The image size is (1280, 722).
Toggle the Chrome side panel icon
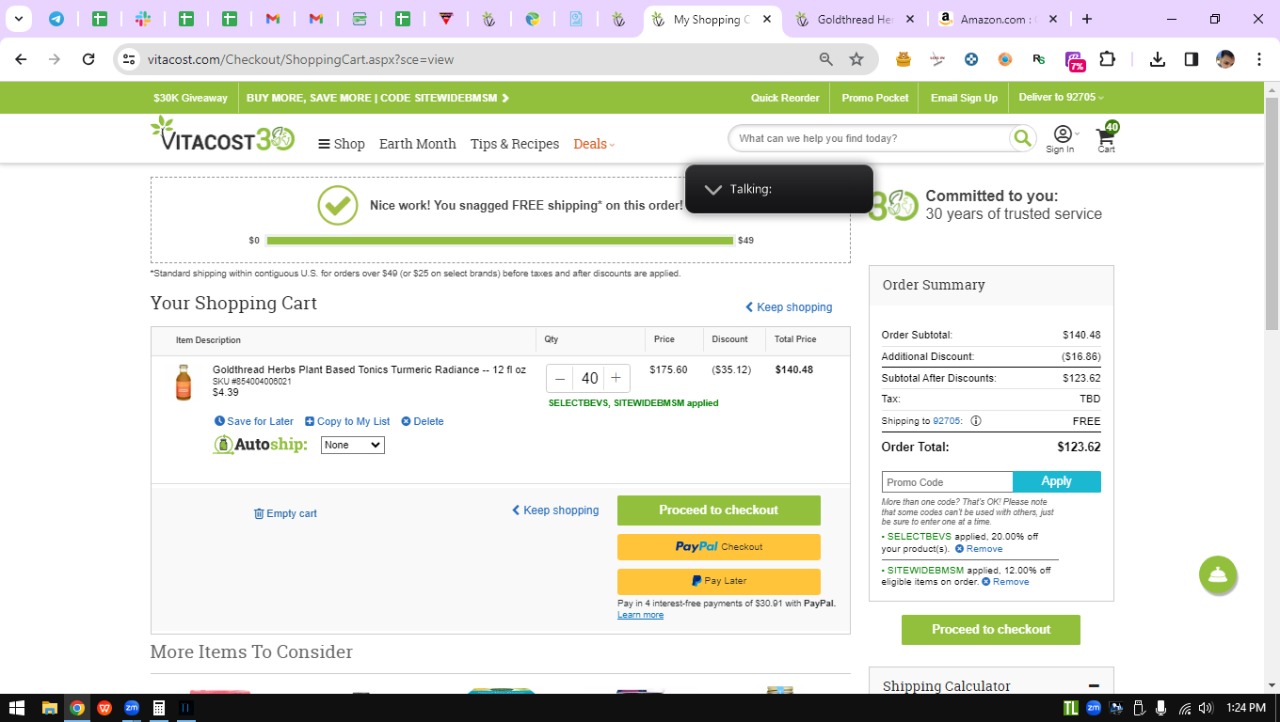tap(1191, 59)
